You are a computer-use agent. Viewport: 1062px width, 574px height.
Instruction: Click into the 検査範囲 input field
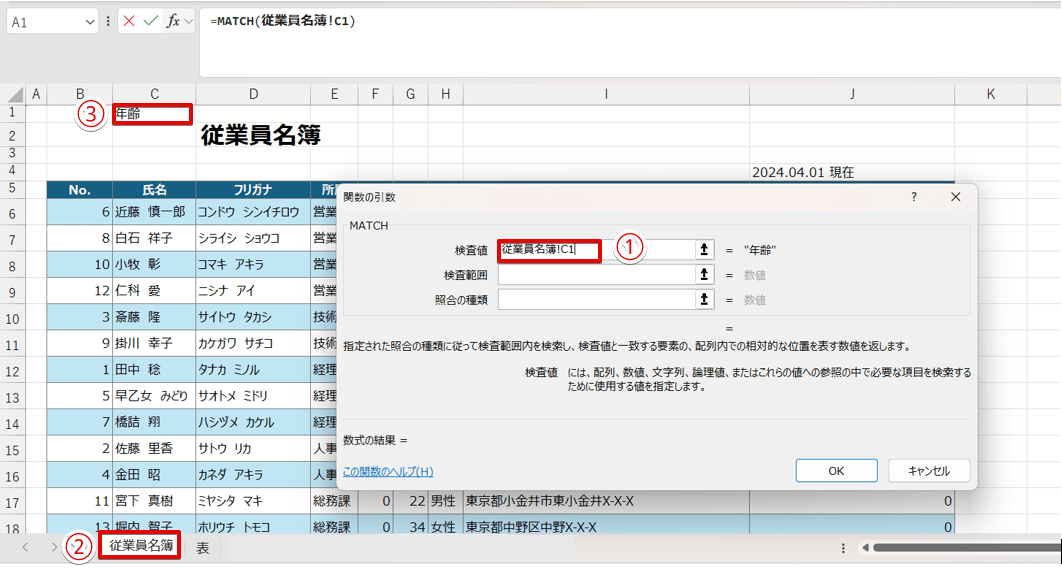[x=596, y=274]
